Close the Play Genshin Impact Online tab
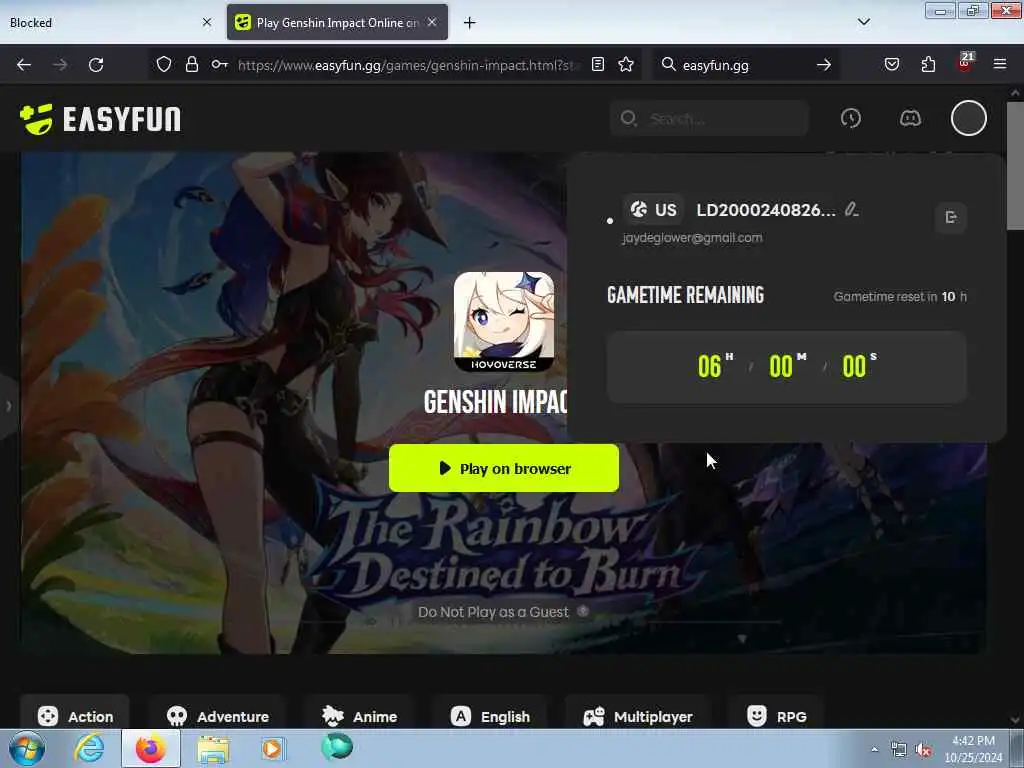 coord(432,22)
